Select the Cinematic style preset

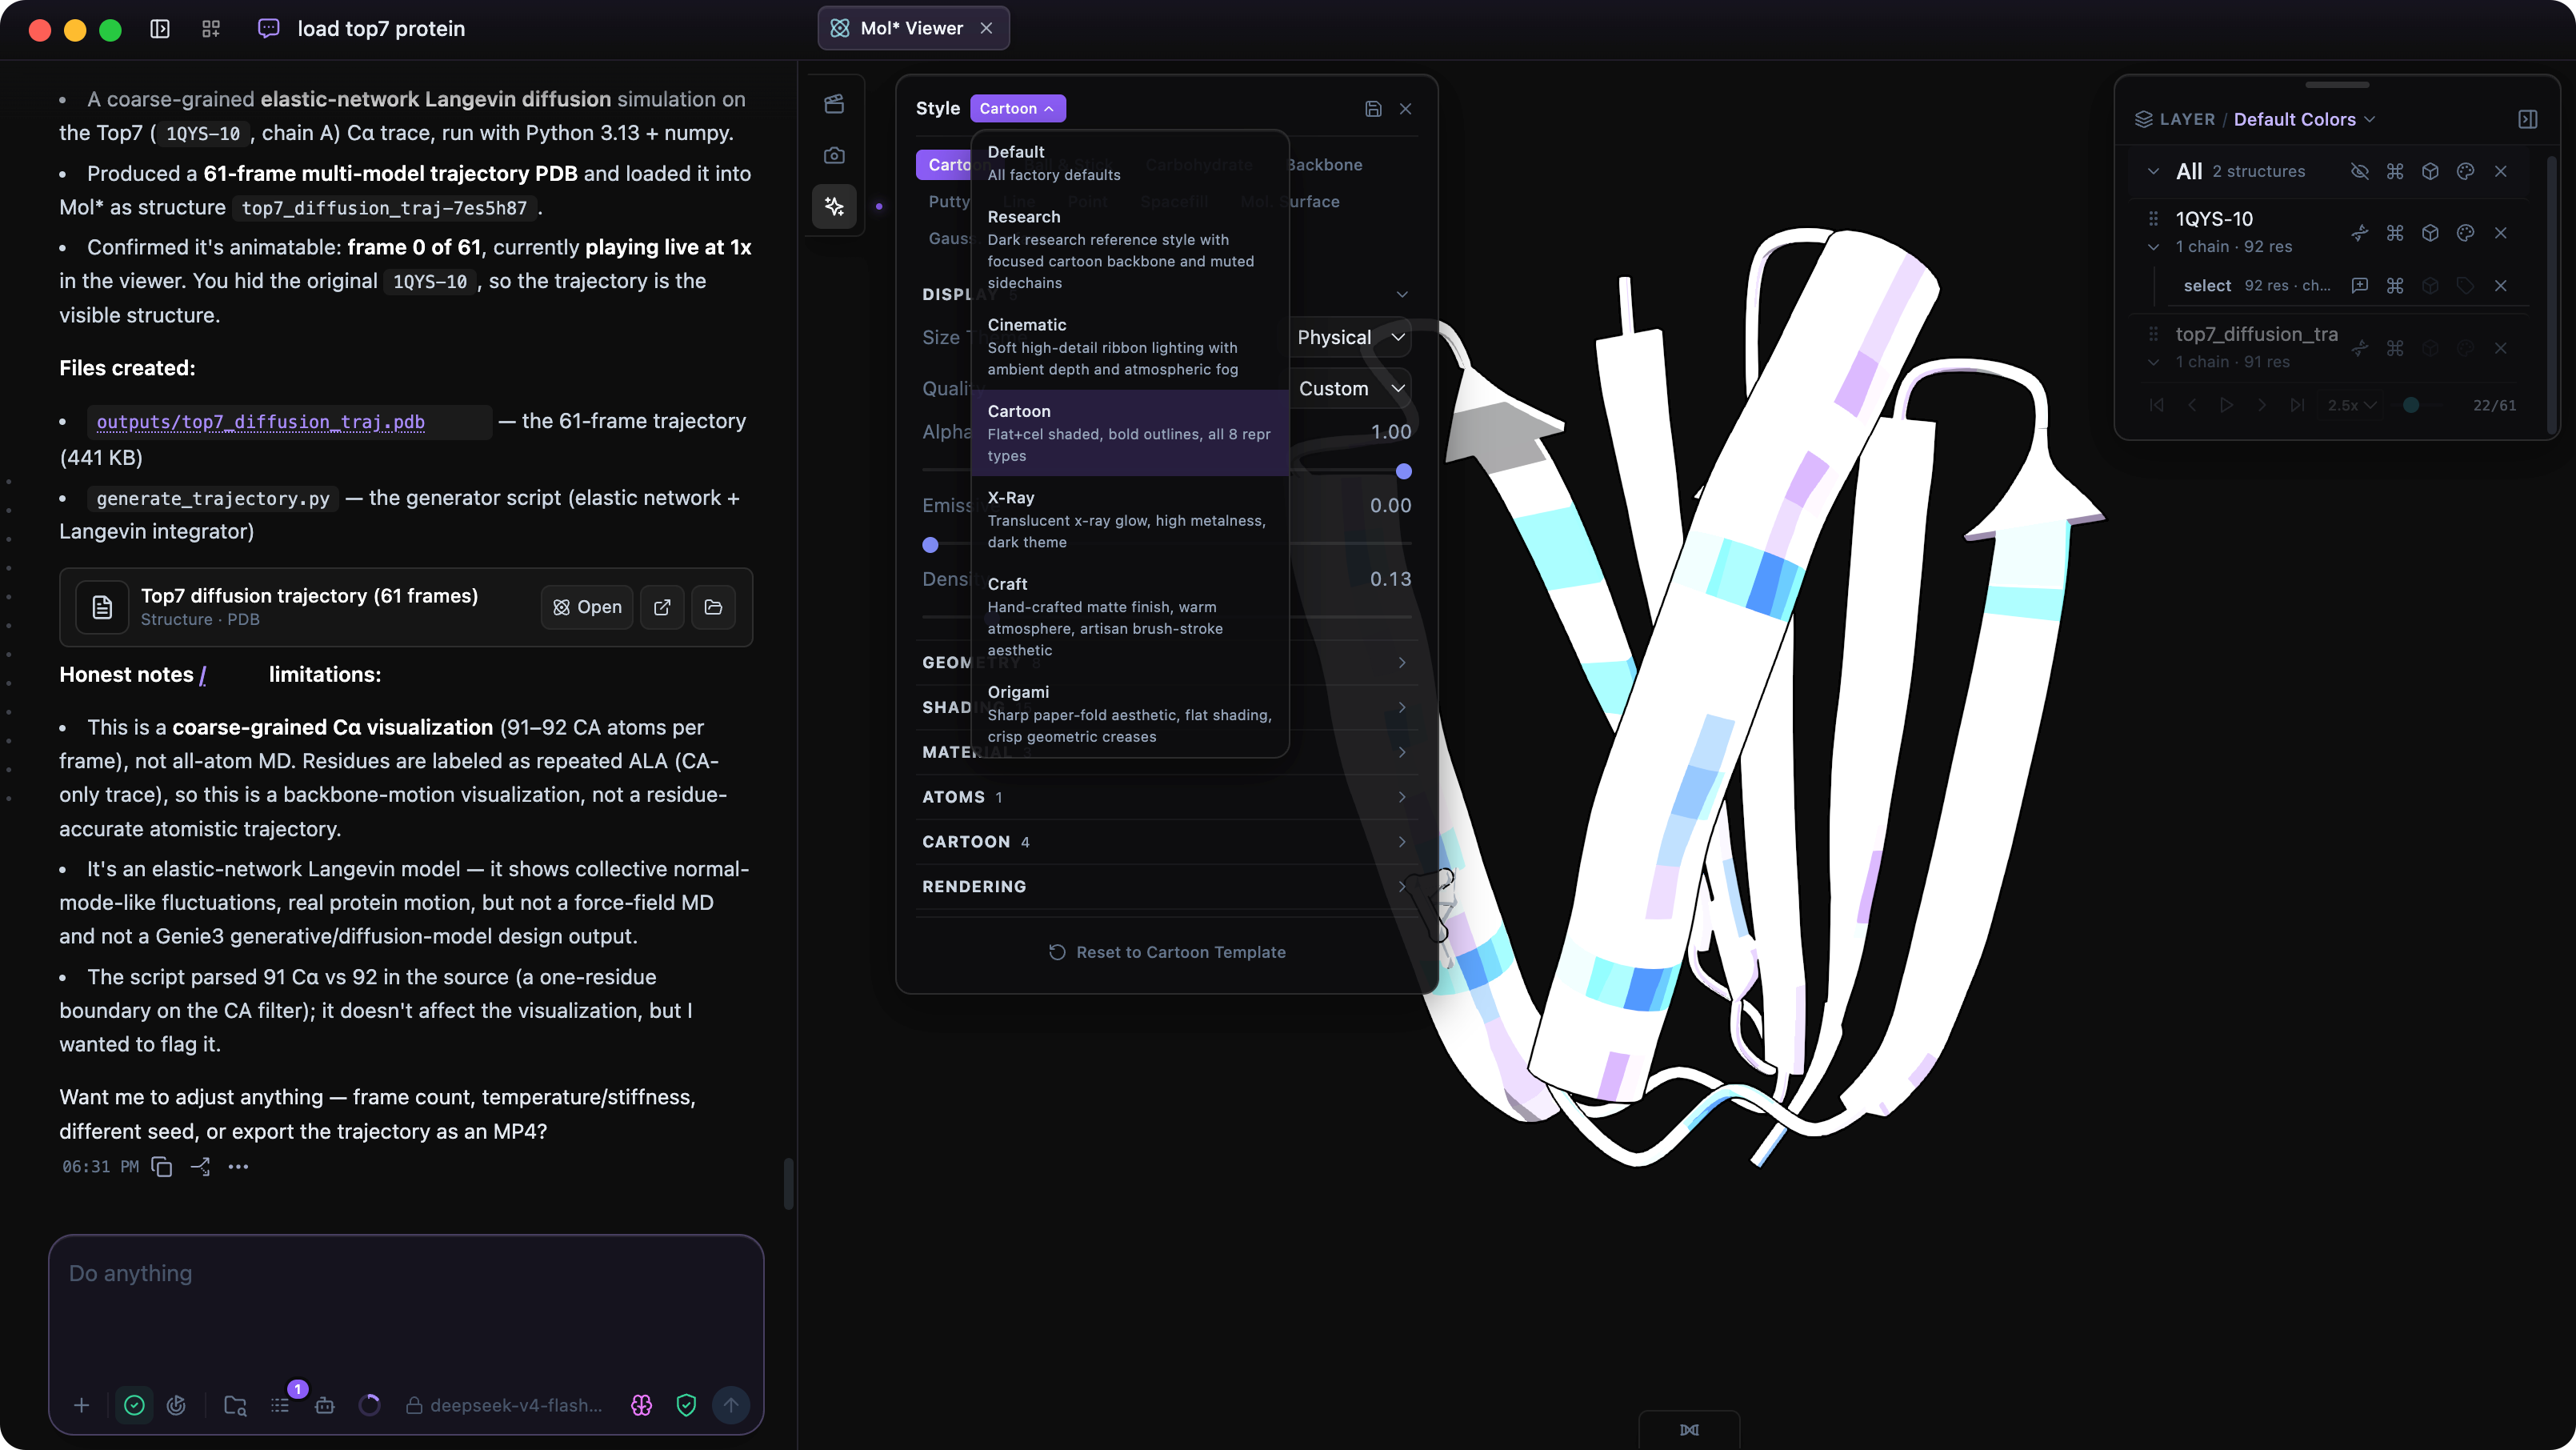point(1129,347)
